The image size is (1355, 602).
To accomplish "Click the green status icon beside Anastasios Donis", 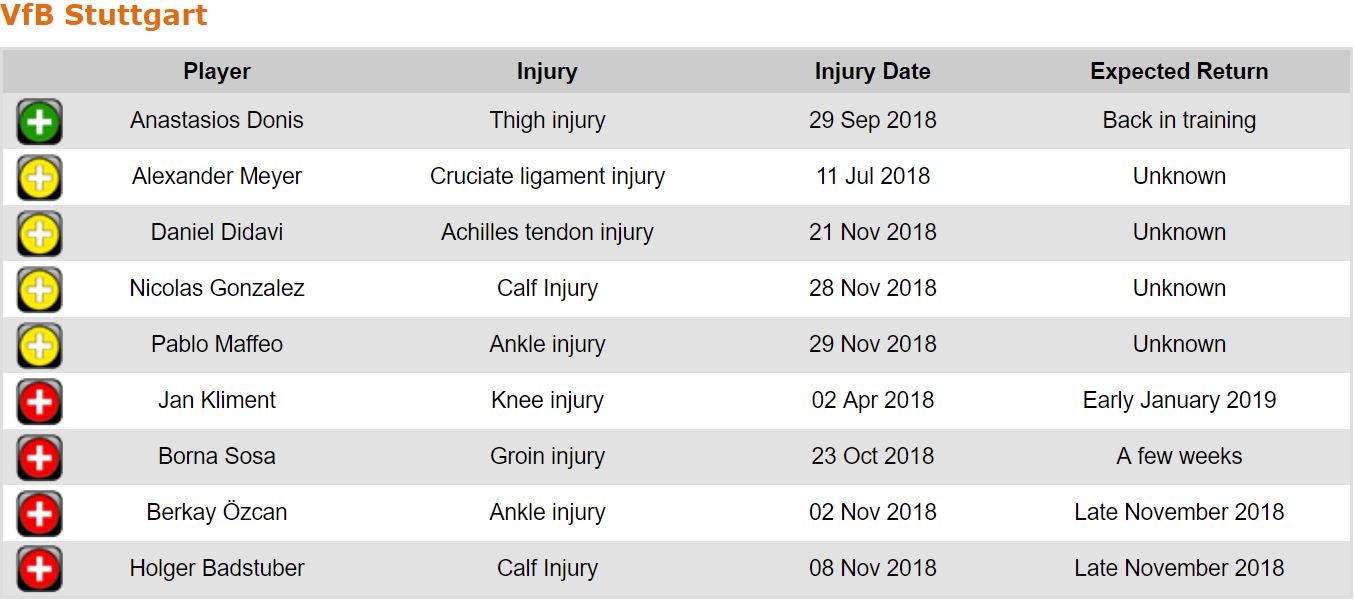I will click(39, 122).
